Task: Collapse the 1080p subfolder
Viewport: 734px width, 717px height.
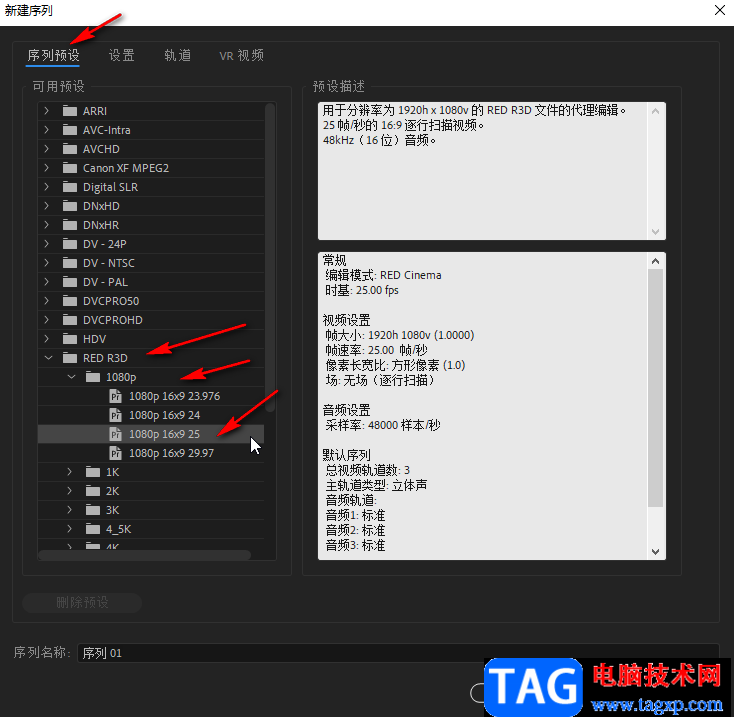Action: click(71, 377)
